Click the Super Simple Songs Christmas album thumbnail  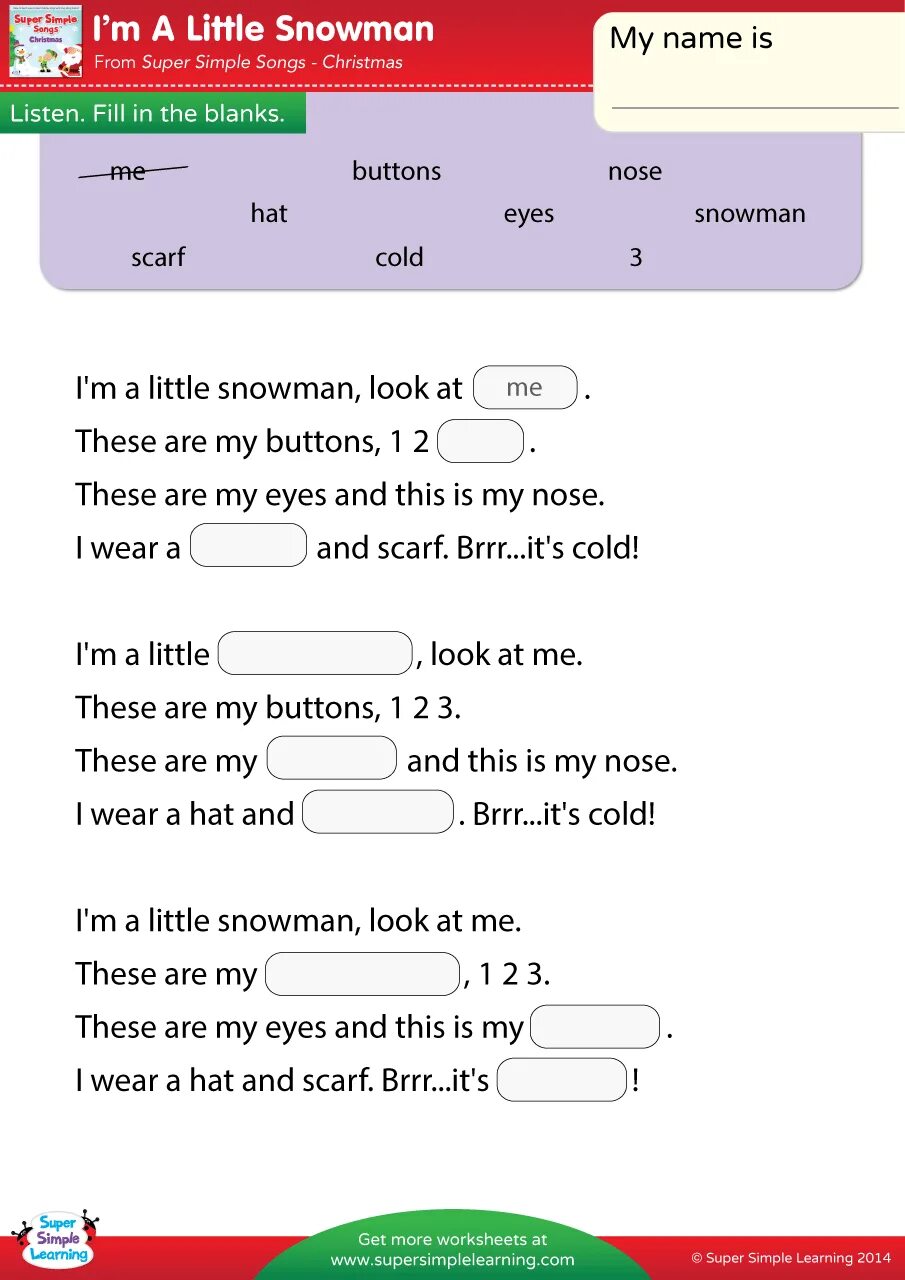(x=45, y=43)
